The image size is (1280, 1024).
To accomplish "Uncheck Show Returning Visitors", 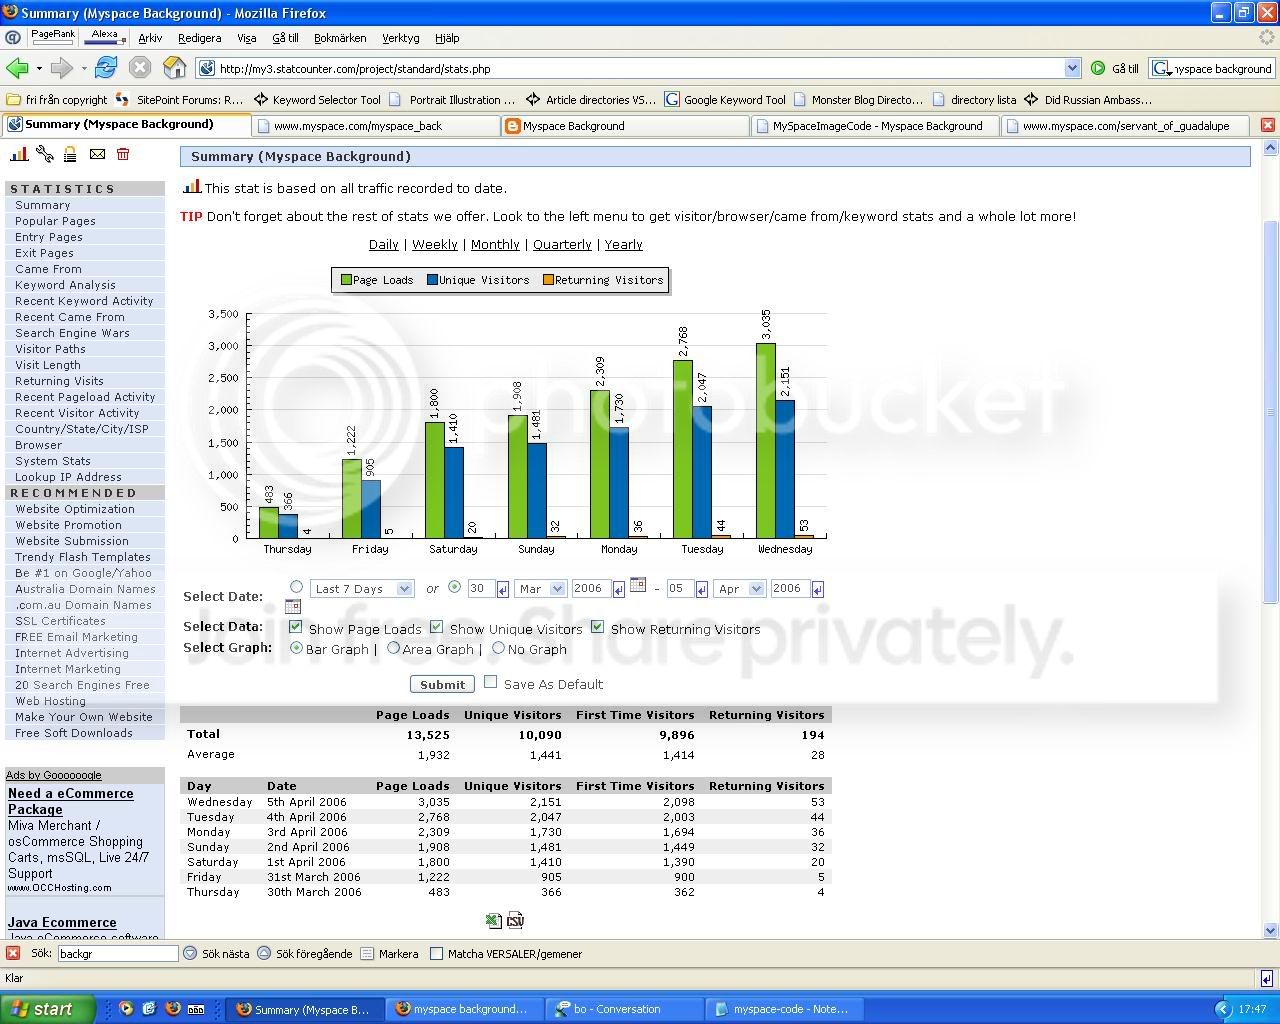I will [x=598, y=627].
